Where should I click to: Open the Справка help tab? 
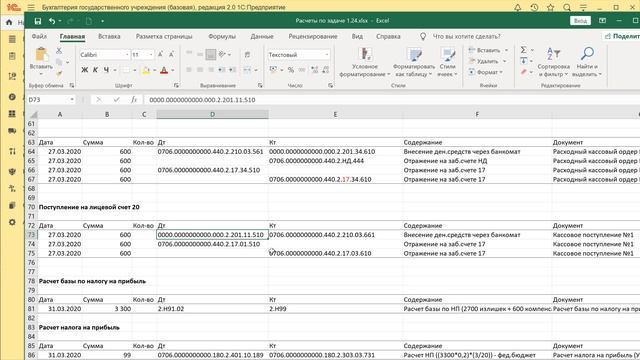pos(388,36)
